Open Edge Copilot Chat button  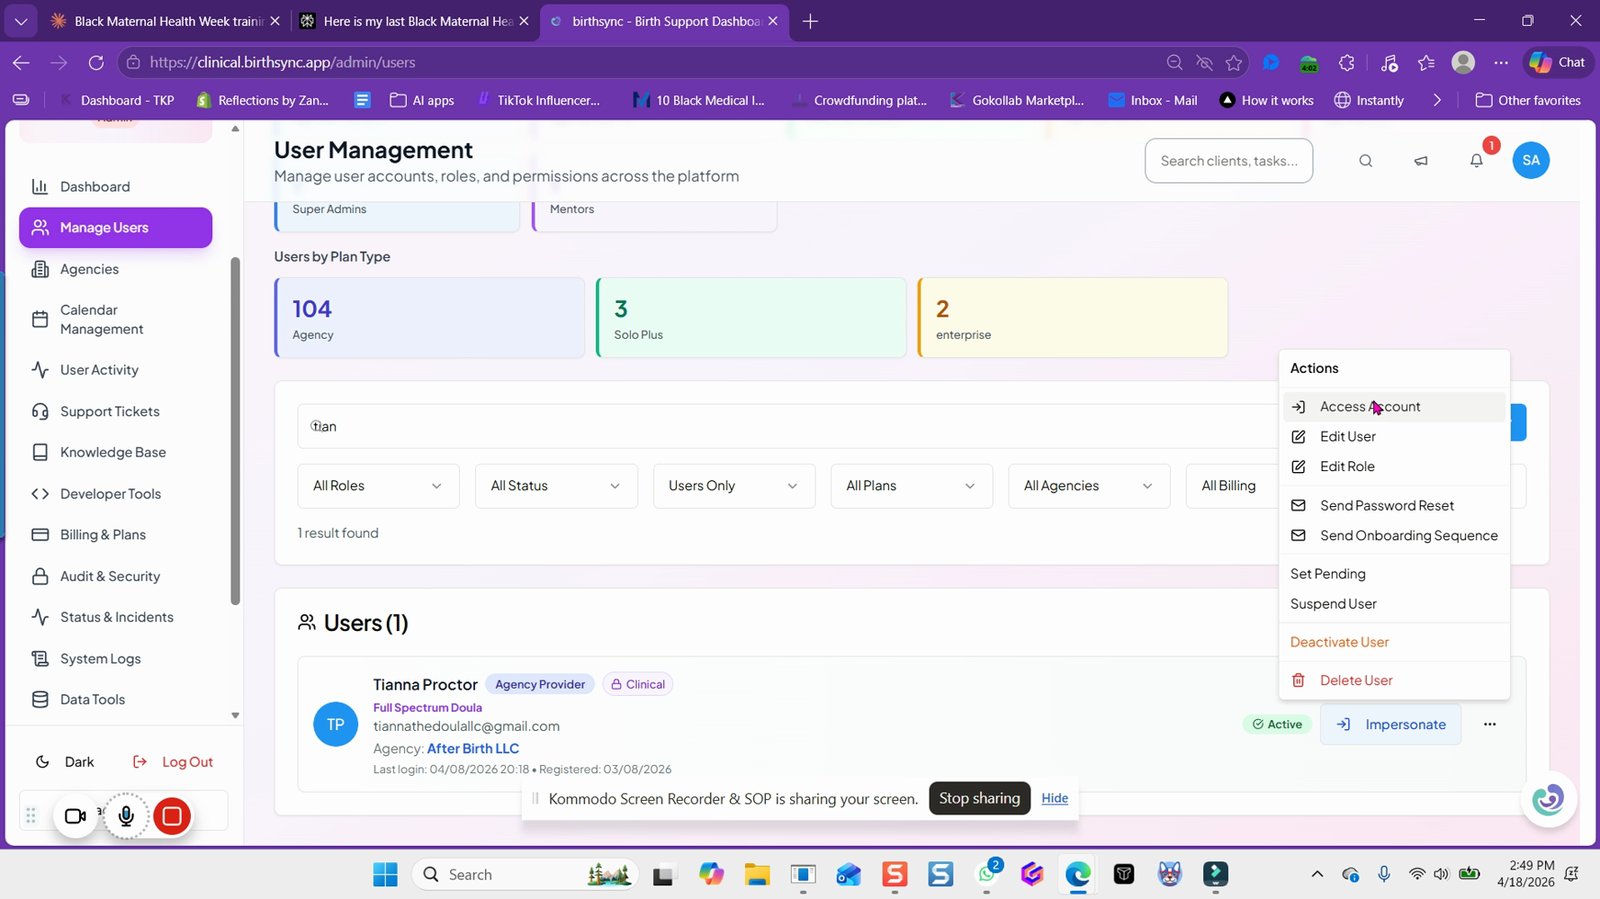pos(1557,62)
